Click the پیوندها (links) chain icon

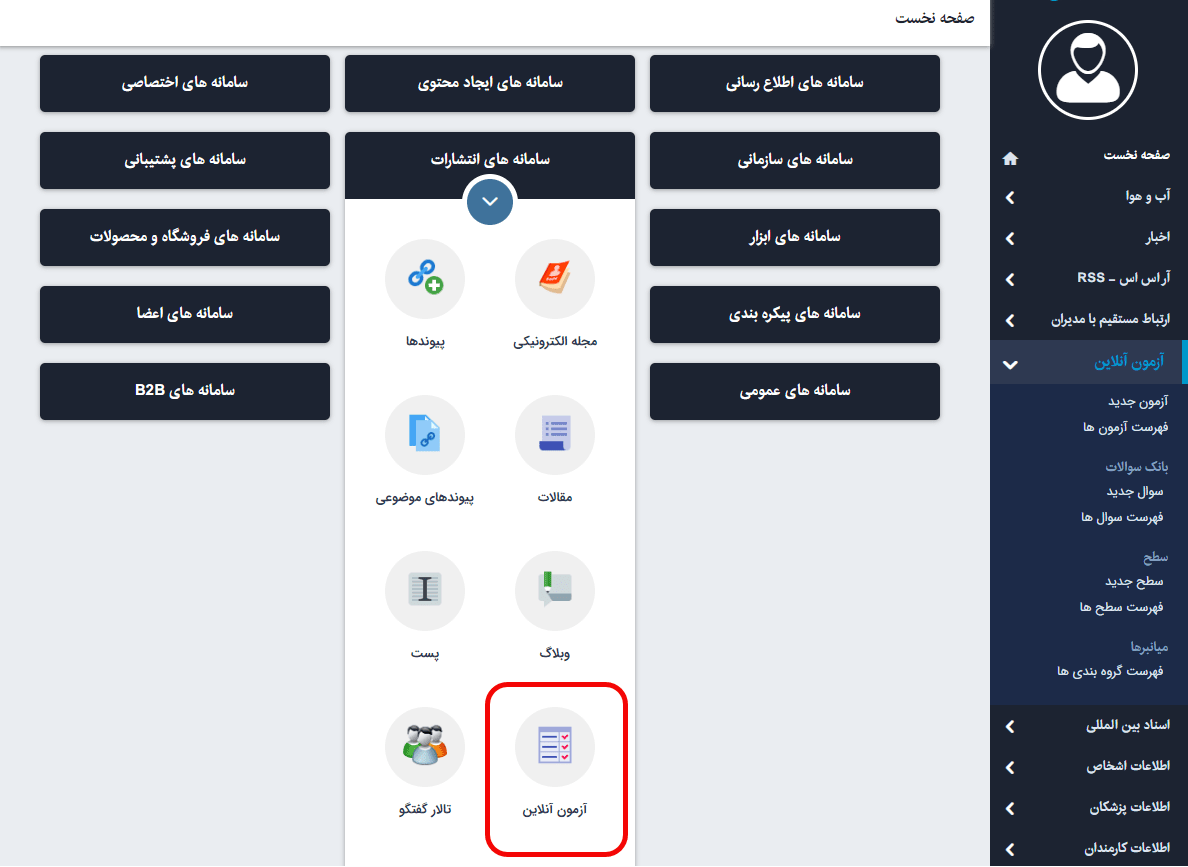[x=424, y=279]
